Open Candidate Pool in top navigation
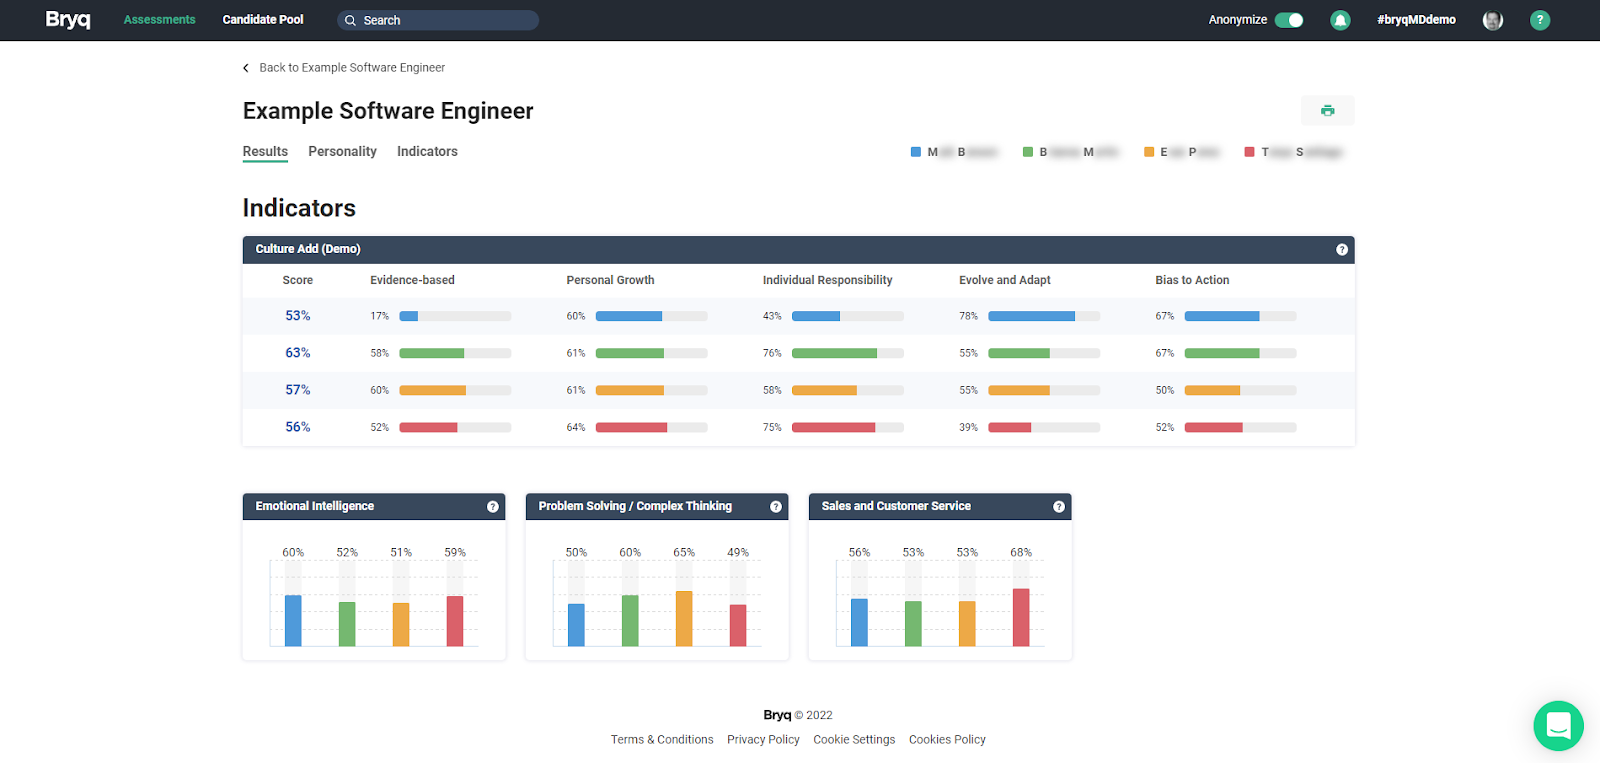Screen dimensions: 1600x763 coord(263,20)
